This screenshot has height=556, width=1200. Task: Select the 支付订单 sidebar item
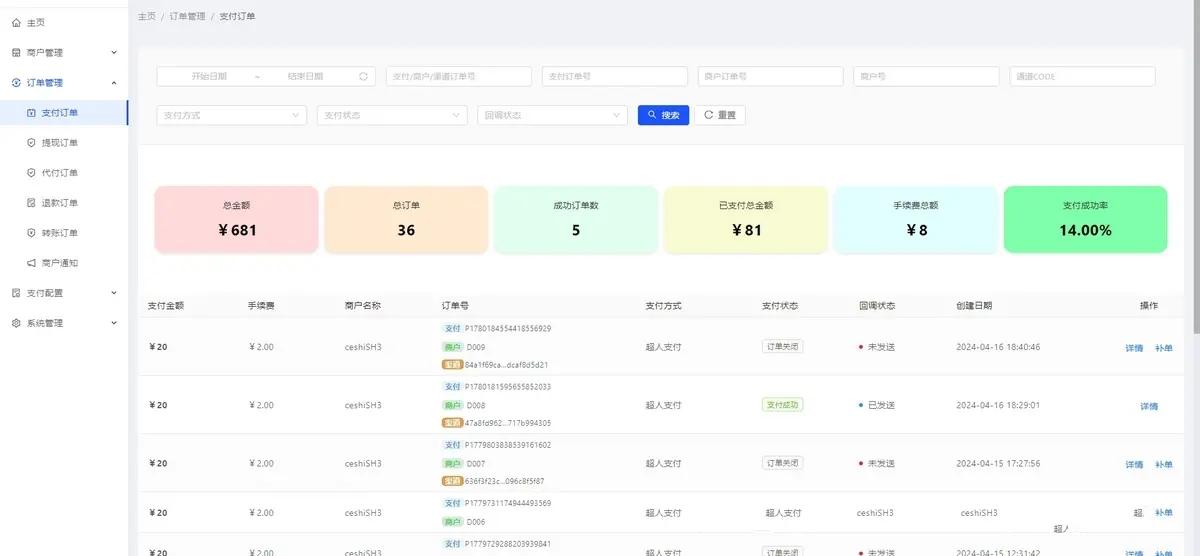tap(64, 113)
